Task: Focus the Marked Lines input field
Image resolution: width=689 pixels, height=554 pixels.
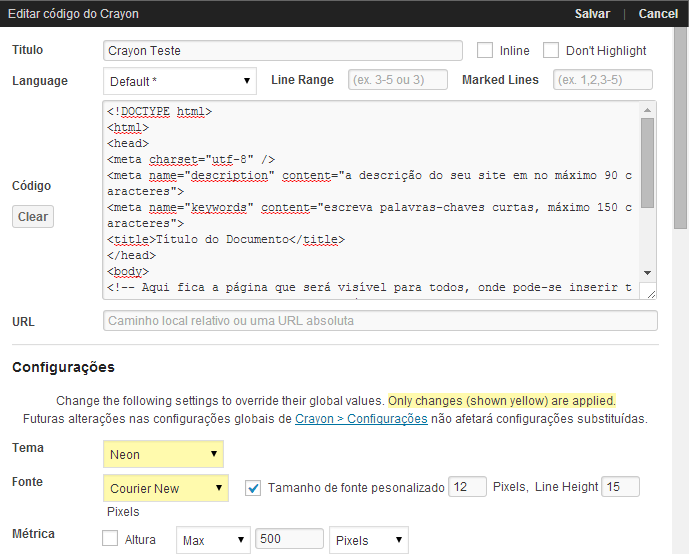Action: click(x=602, y=80)
